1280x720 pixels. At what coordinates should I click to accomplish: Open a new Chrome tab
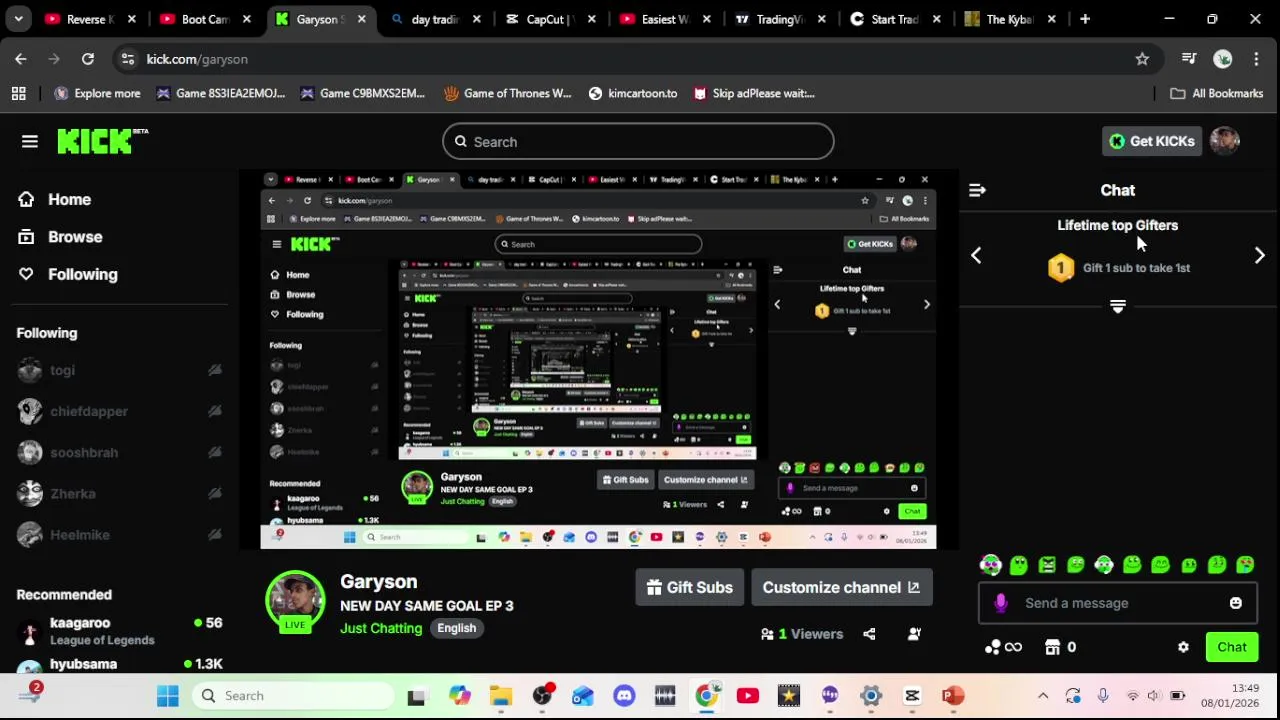[1085, 19]
